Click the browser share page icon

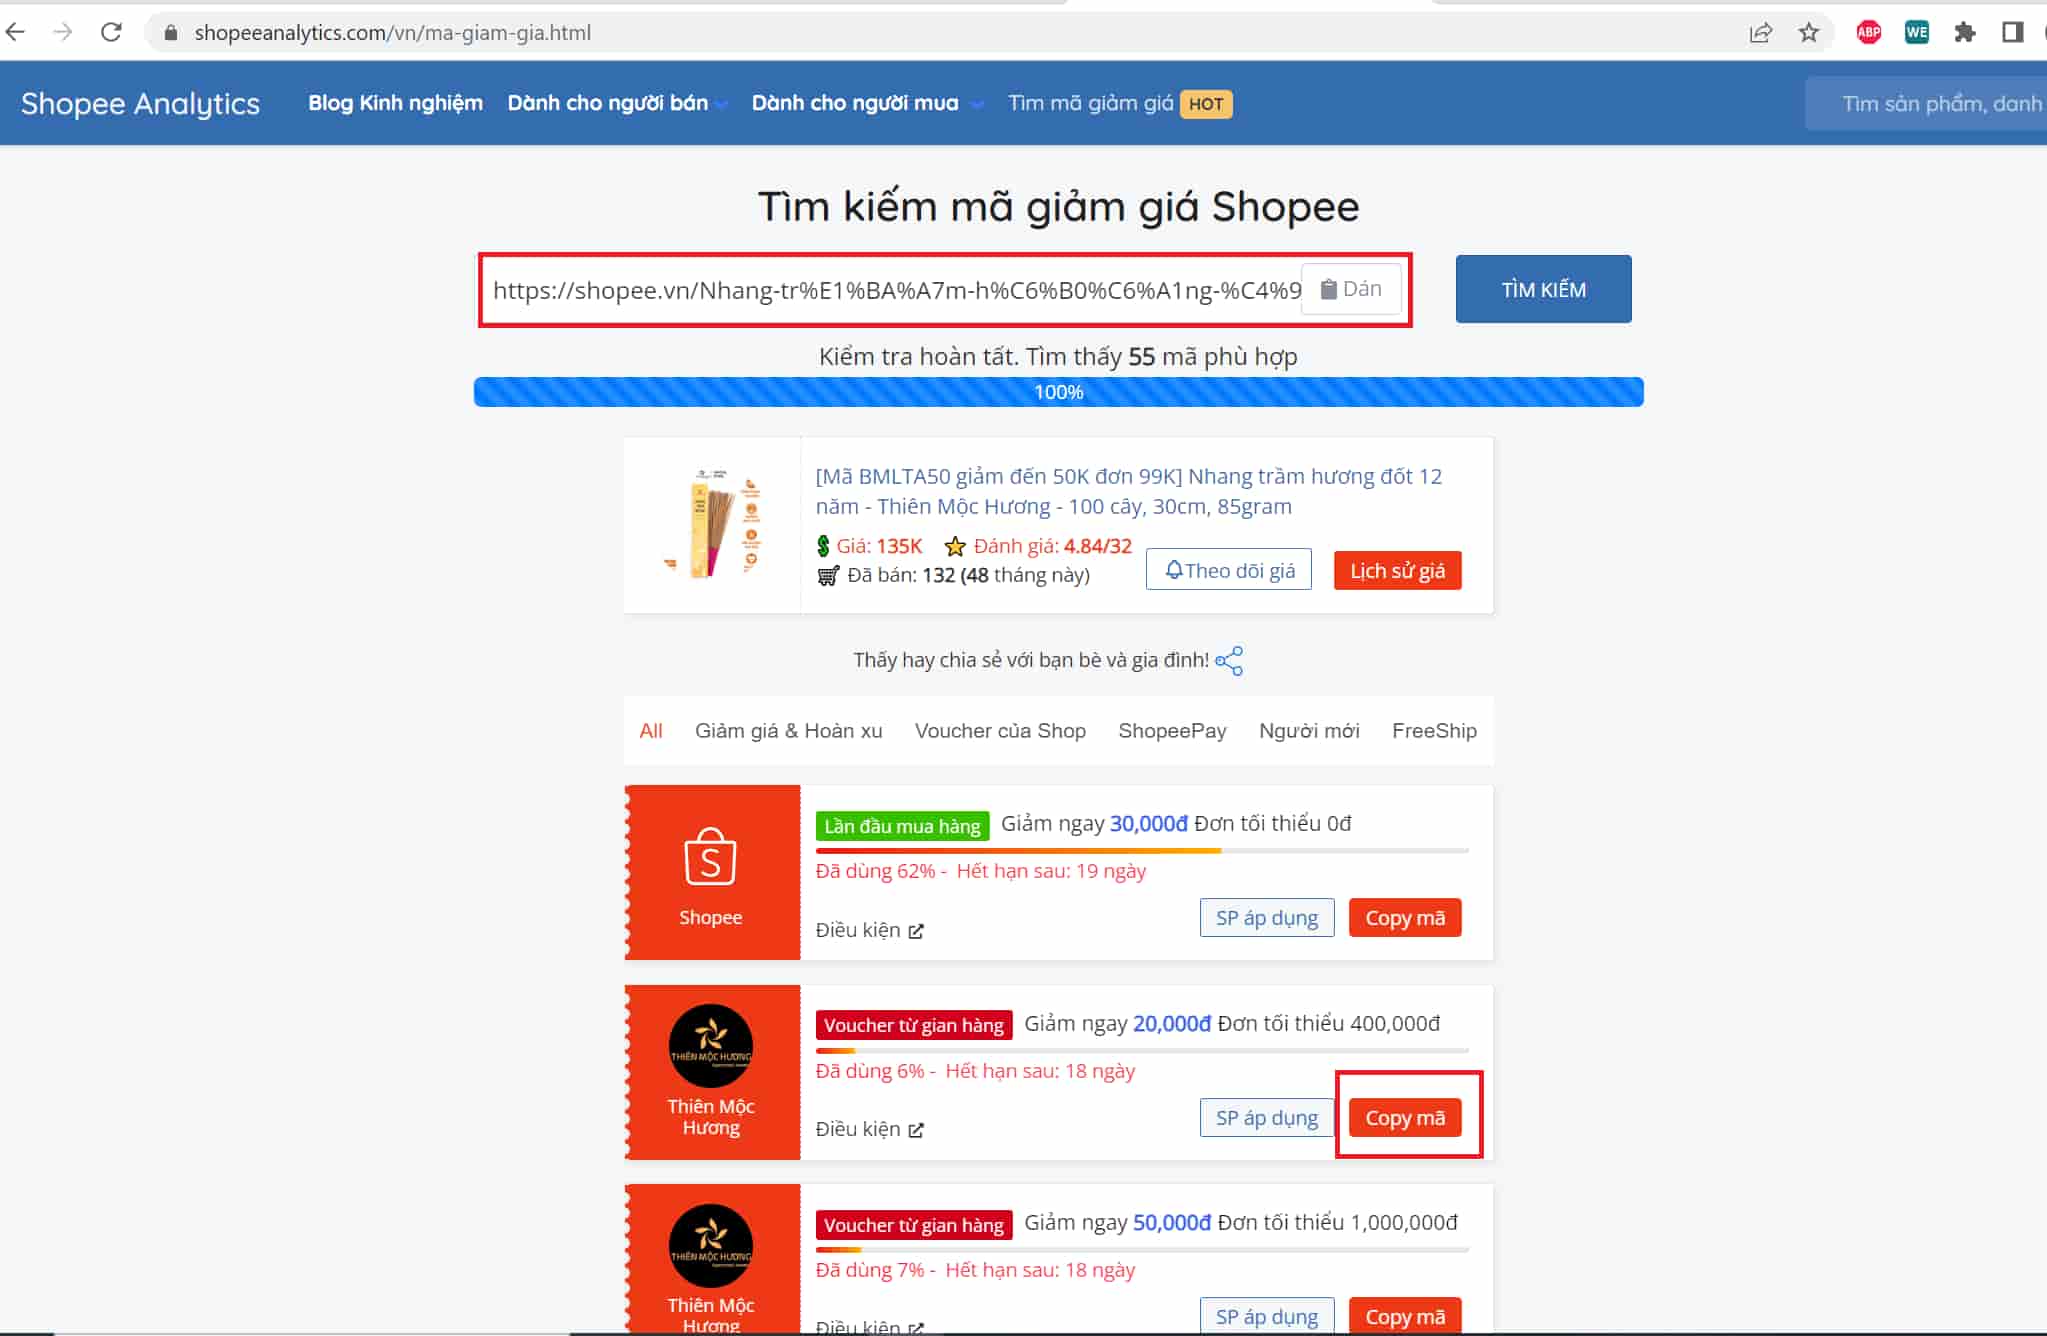point(1760,32)
